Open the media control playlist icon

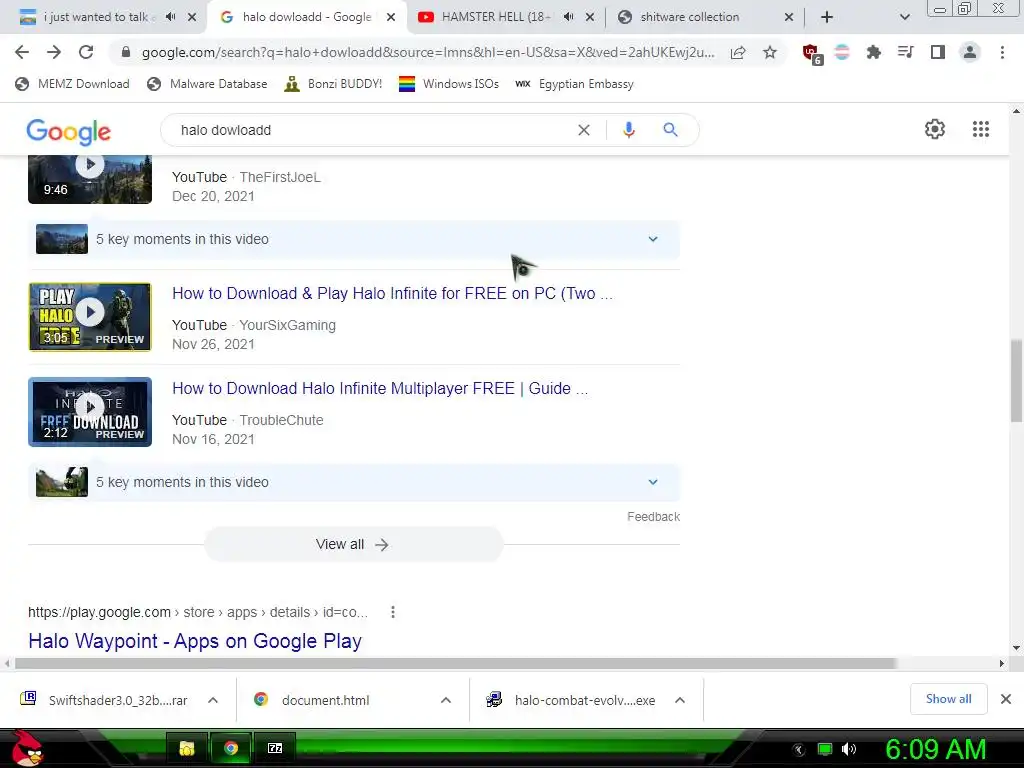905,52
